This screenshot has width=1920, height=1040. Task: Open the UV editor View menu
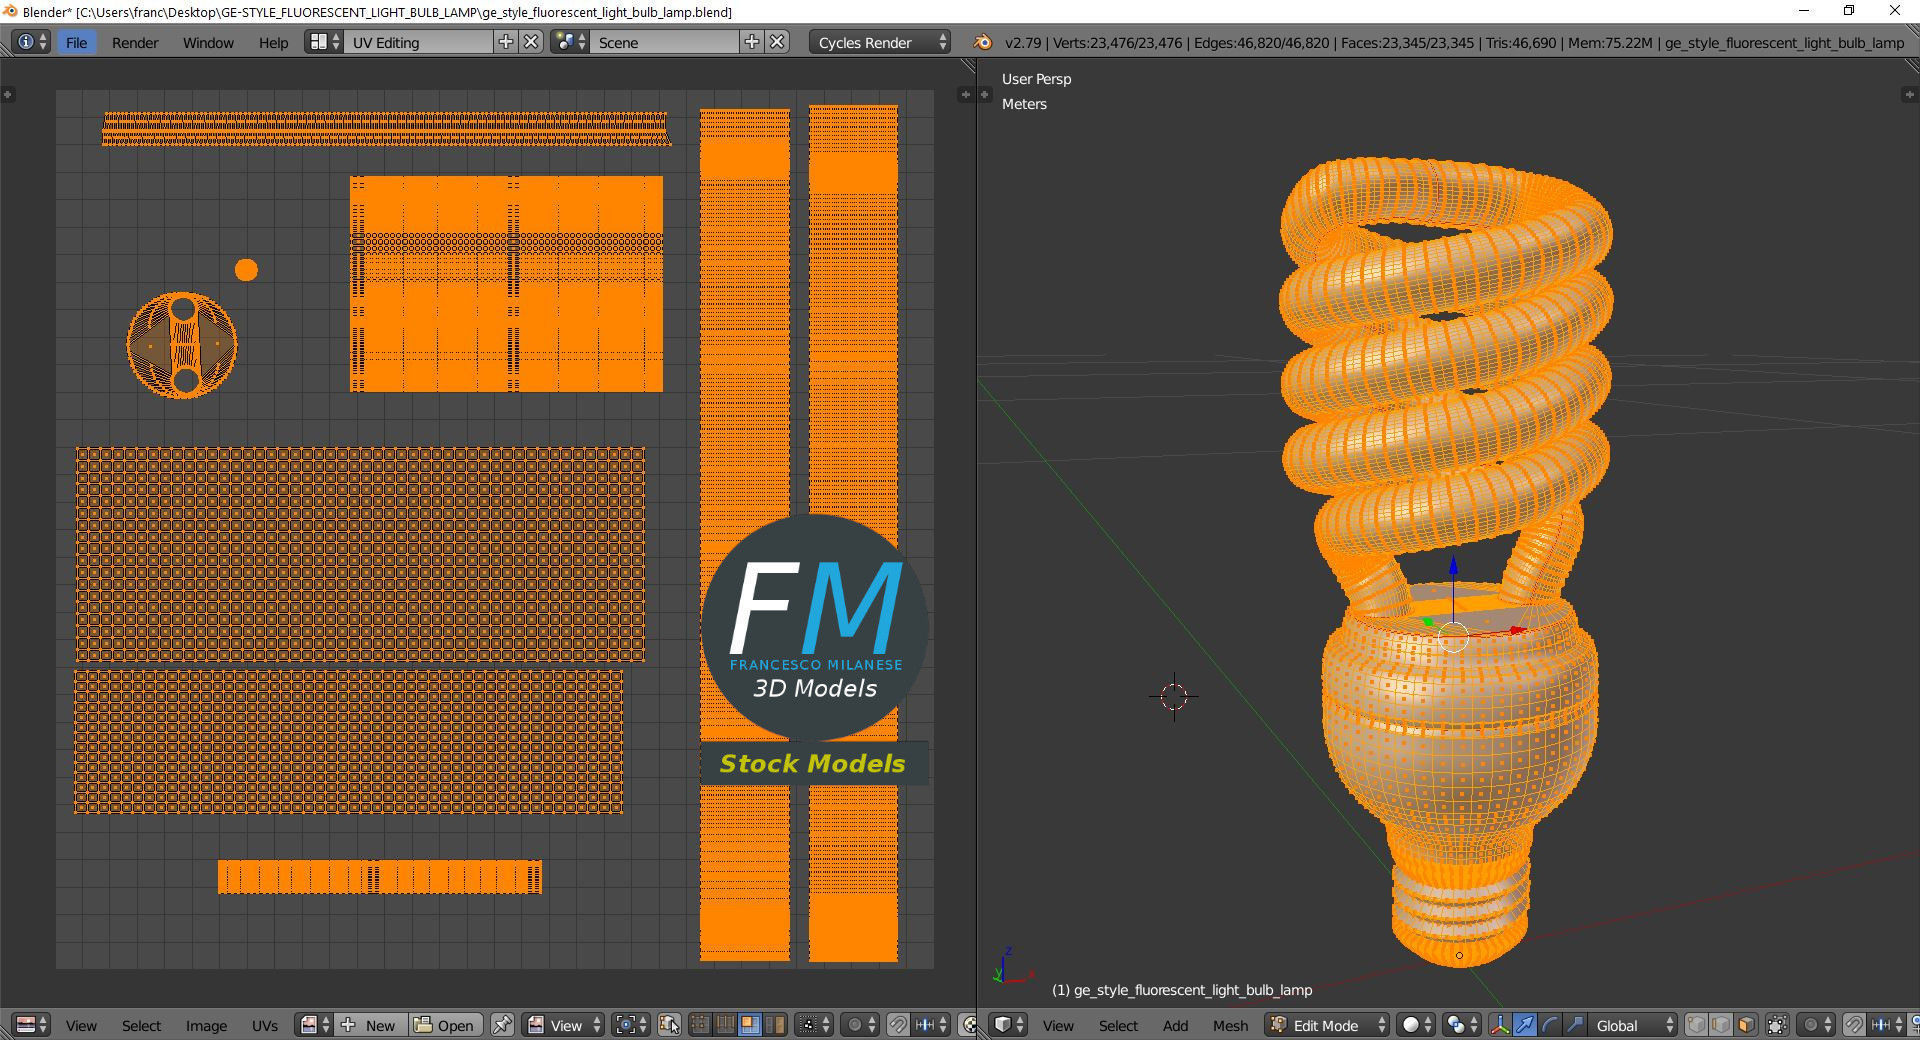click(x=81, y=1025)
